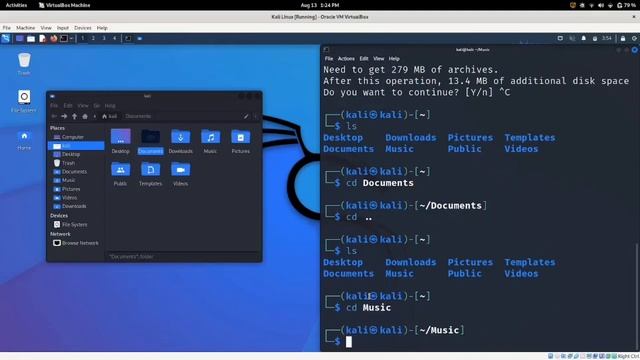The height and width of the screenshot is (360, 640).
Task: Open Trash icon on the Kali desktop
Action: (24, 64)
